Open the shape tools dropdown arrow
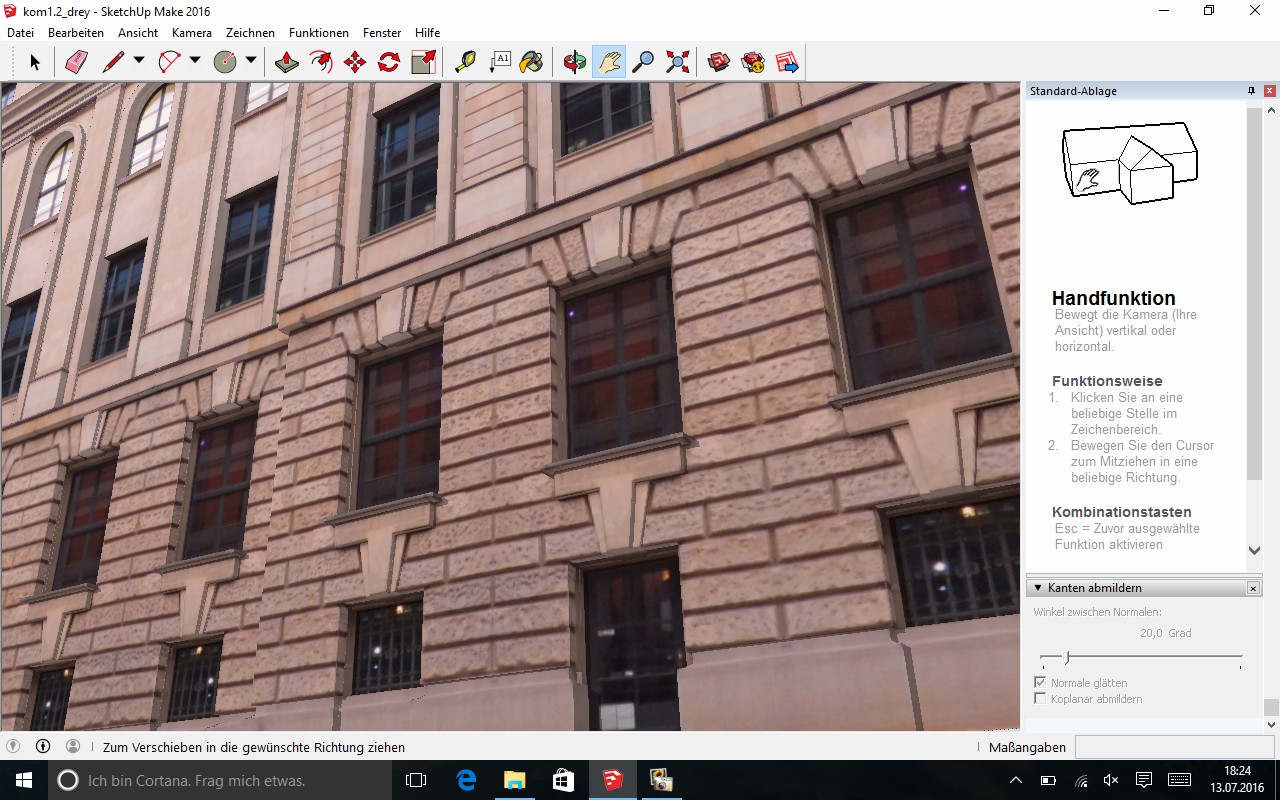 251,61
